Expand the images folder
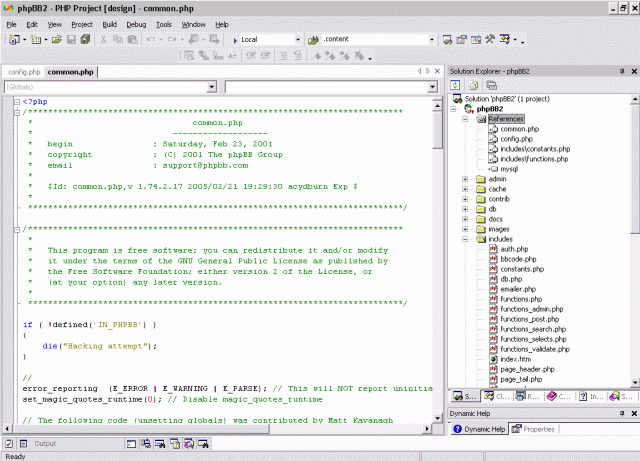 (x=465, y=229)
